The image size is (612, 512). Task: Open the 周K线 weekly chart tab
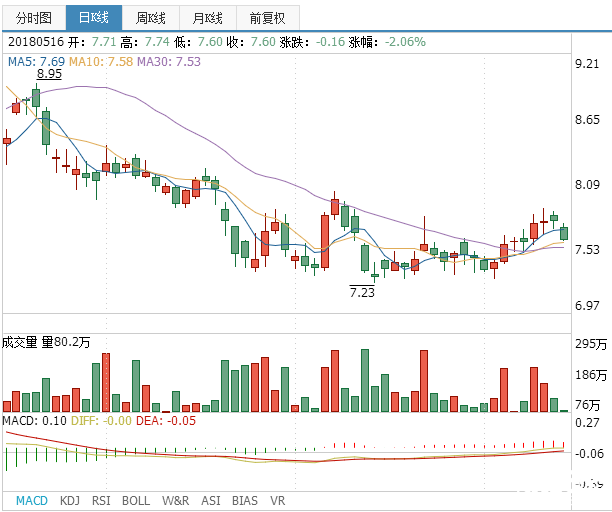(151, 18)
